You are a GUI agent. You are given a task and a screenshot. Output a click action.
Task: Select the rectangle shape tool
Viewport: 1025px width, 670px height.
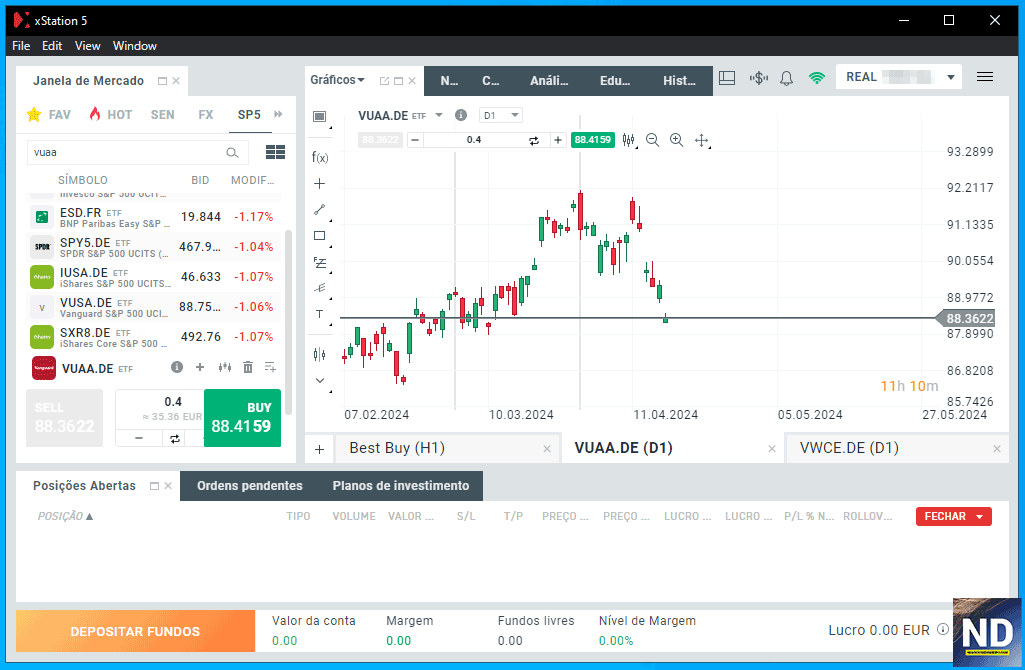pyautogui.click(x=320, y=236)
